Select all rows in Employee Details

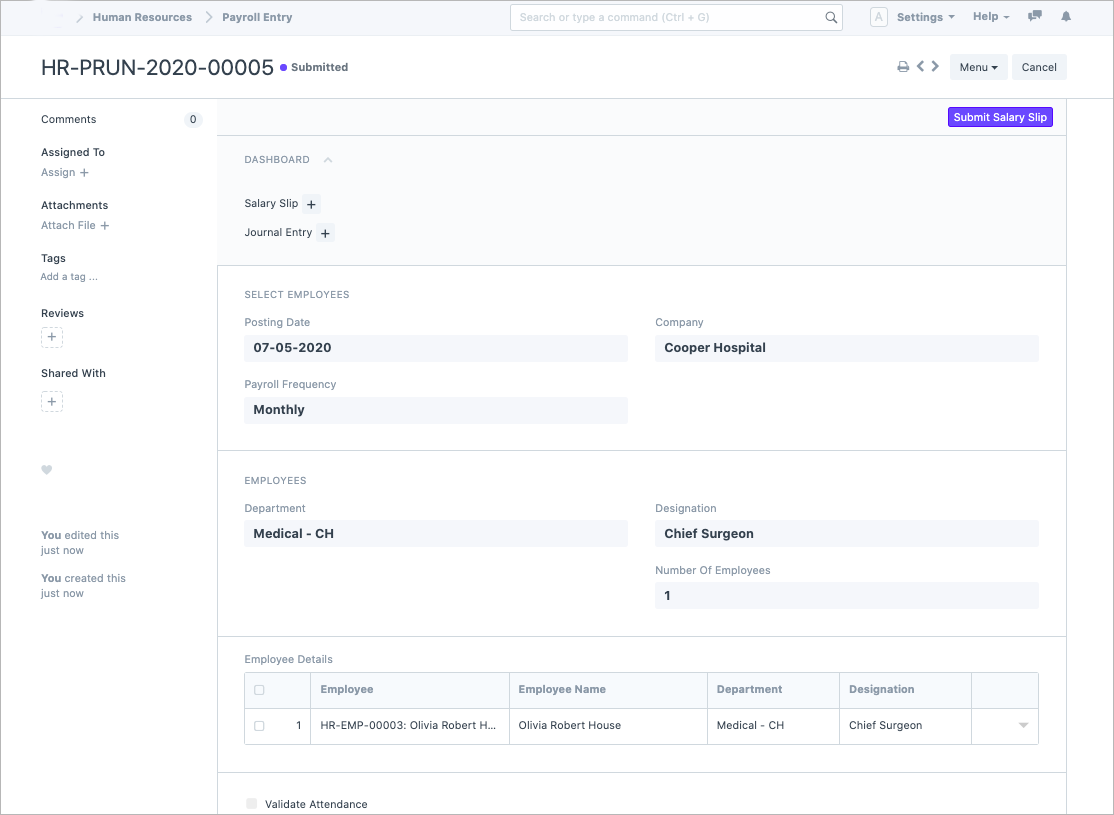click(x=260, y=690)
